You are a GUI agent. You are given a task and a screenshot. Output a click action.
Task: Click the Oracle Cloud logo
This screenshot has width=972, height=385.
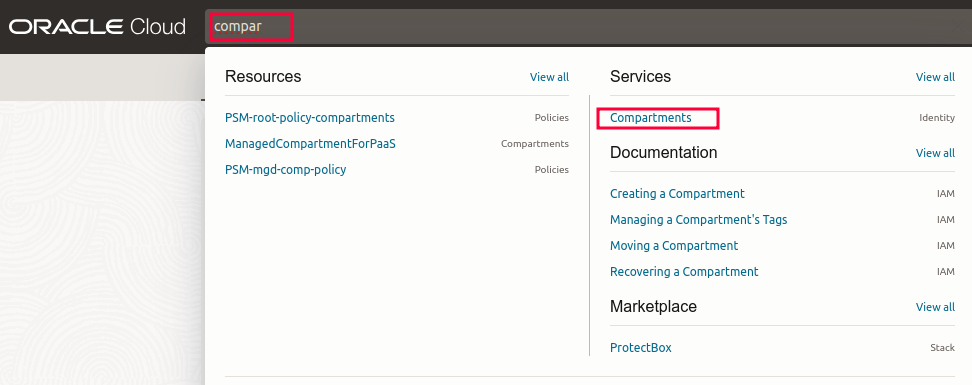[x=97, y=27]
